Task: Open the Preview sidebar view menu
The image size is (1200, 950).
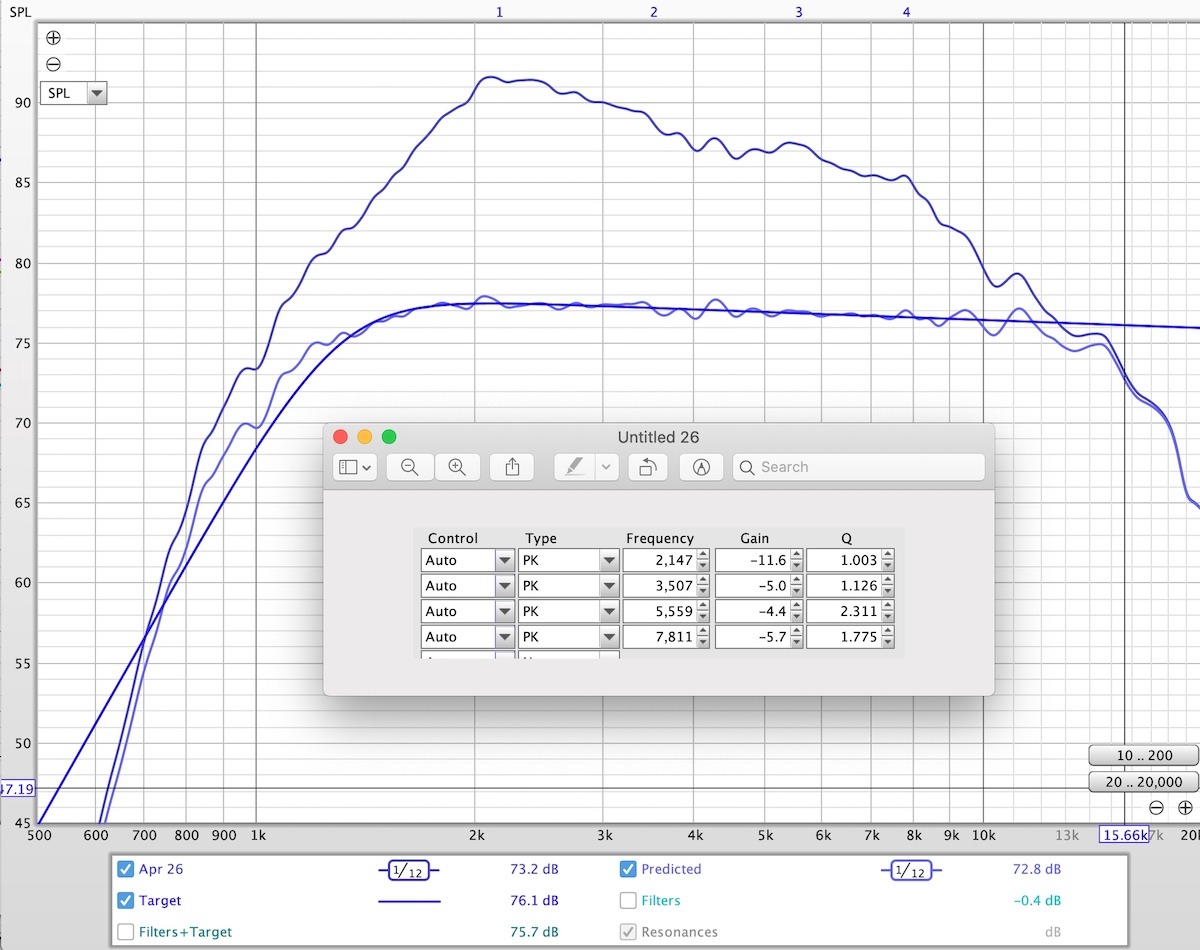Action: pyautogui.click(x=355, y=467)
